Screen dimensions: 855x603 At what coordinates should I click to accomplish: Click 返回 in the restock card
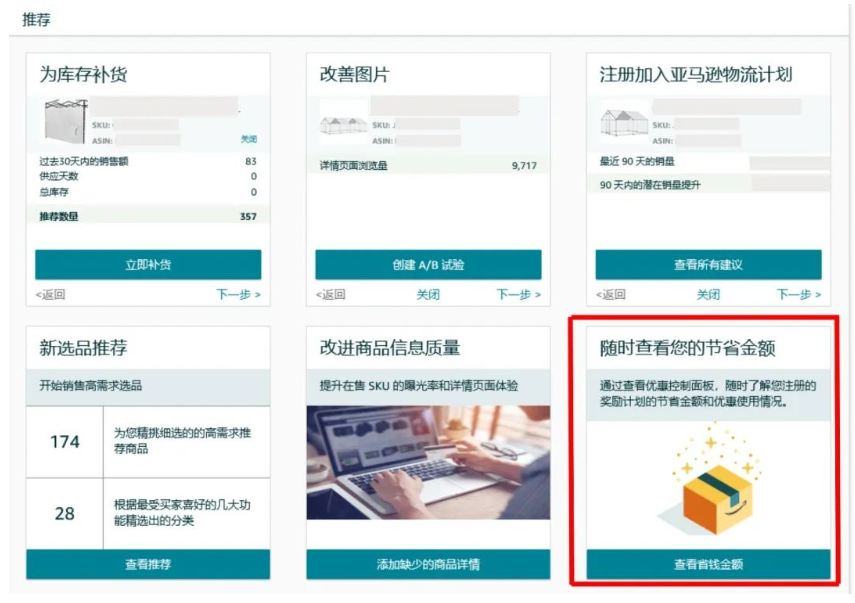(x=51, y=294)
